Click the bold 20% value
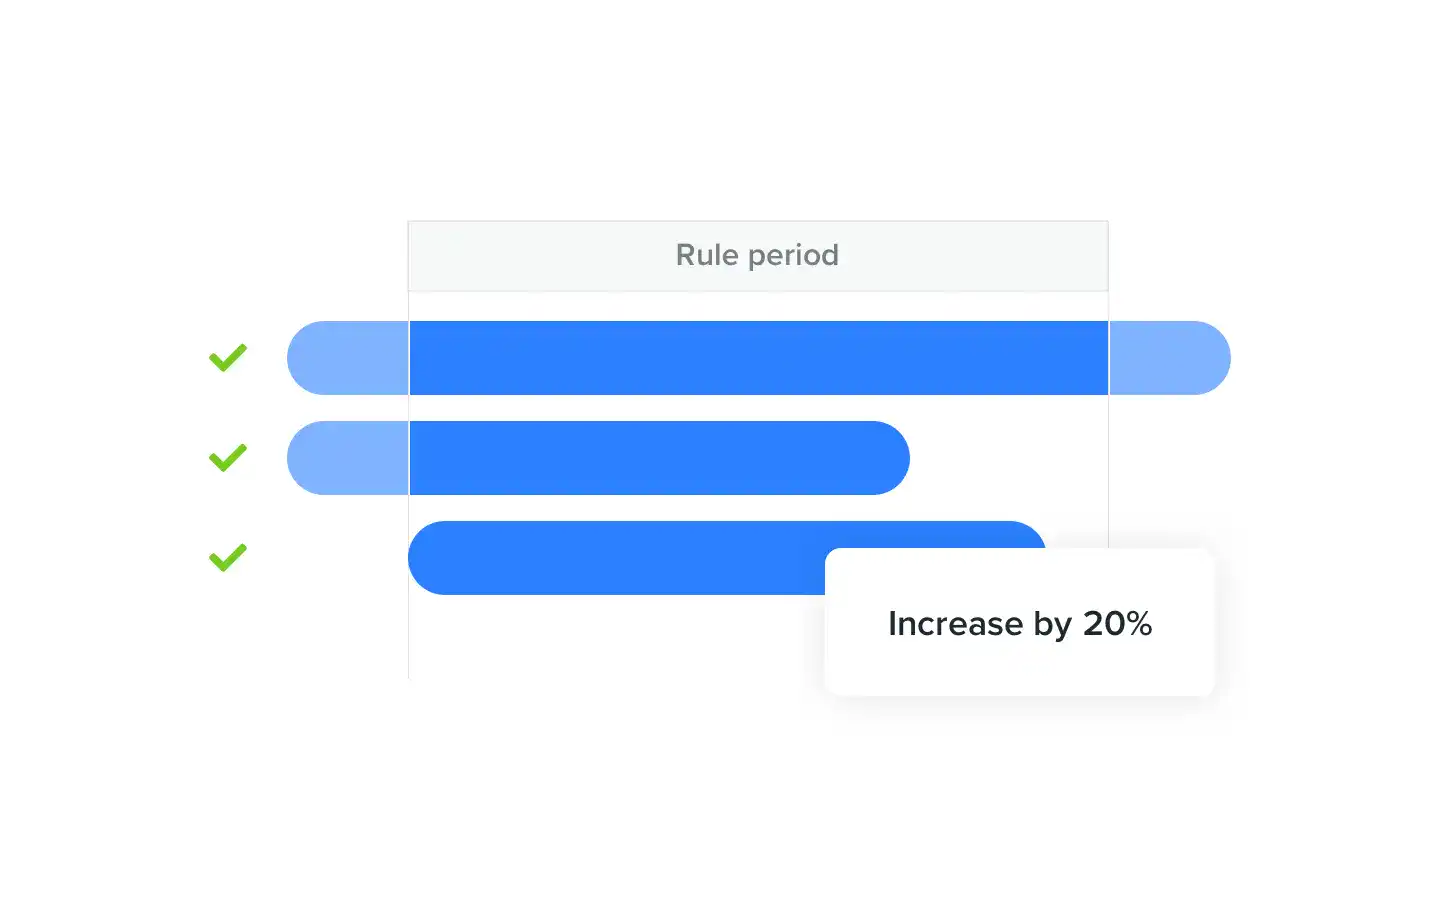This screenshot has height=900, width=1440. pos(1117,624)
